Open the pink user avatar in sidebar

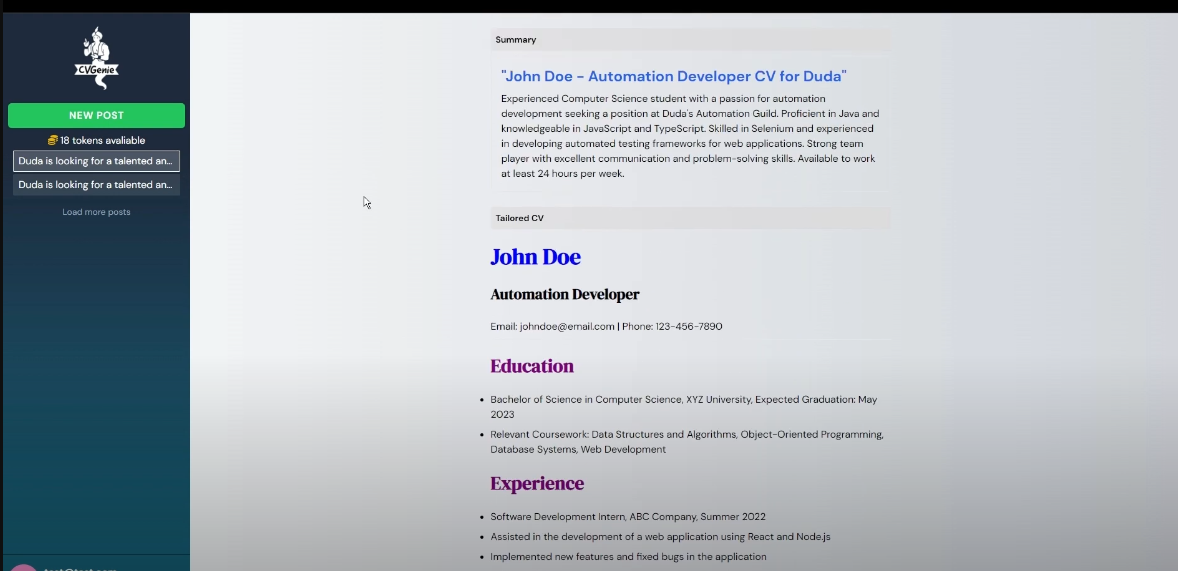coord(24,567)
